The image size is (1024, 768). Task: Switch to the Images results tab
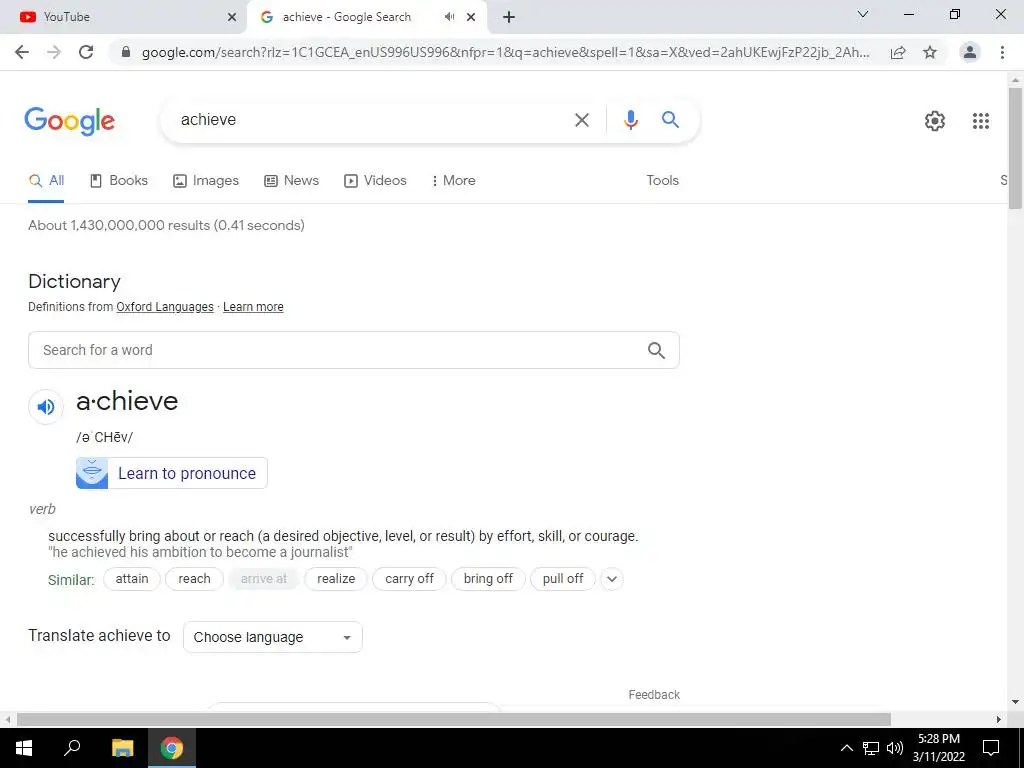tap(206, 181)
